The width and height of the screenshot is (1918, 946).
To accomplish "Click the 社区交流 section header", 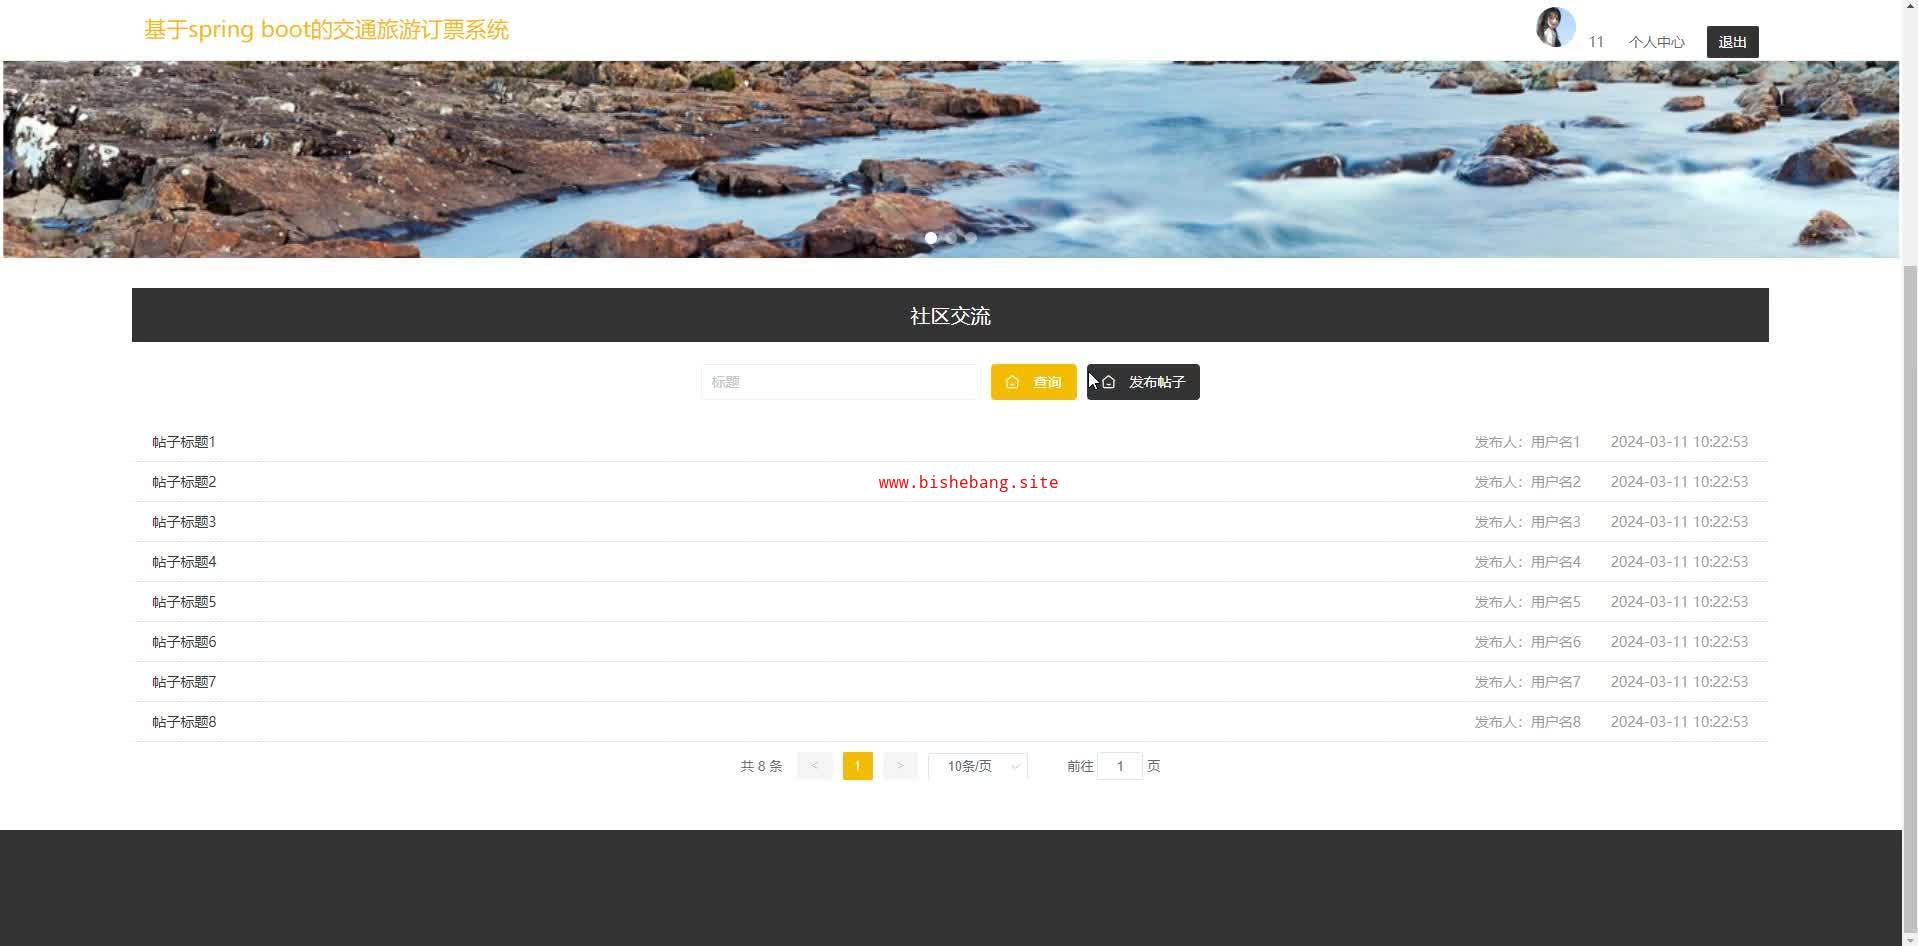I will click(950, 315).
